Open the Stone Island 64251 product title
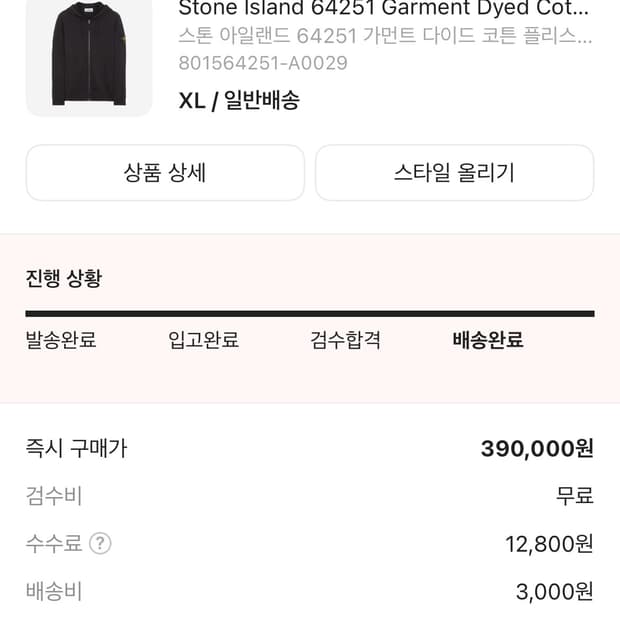The height and width of the screenshot is (620, 620). click(383, 9)
